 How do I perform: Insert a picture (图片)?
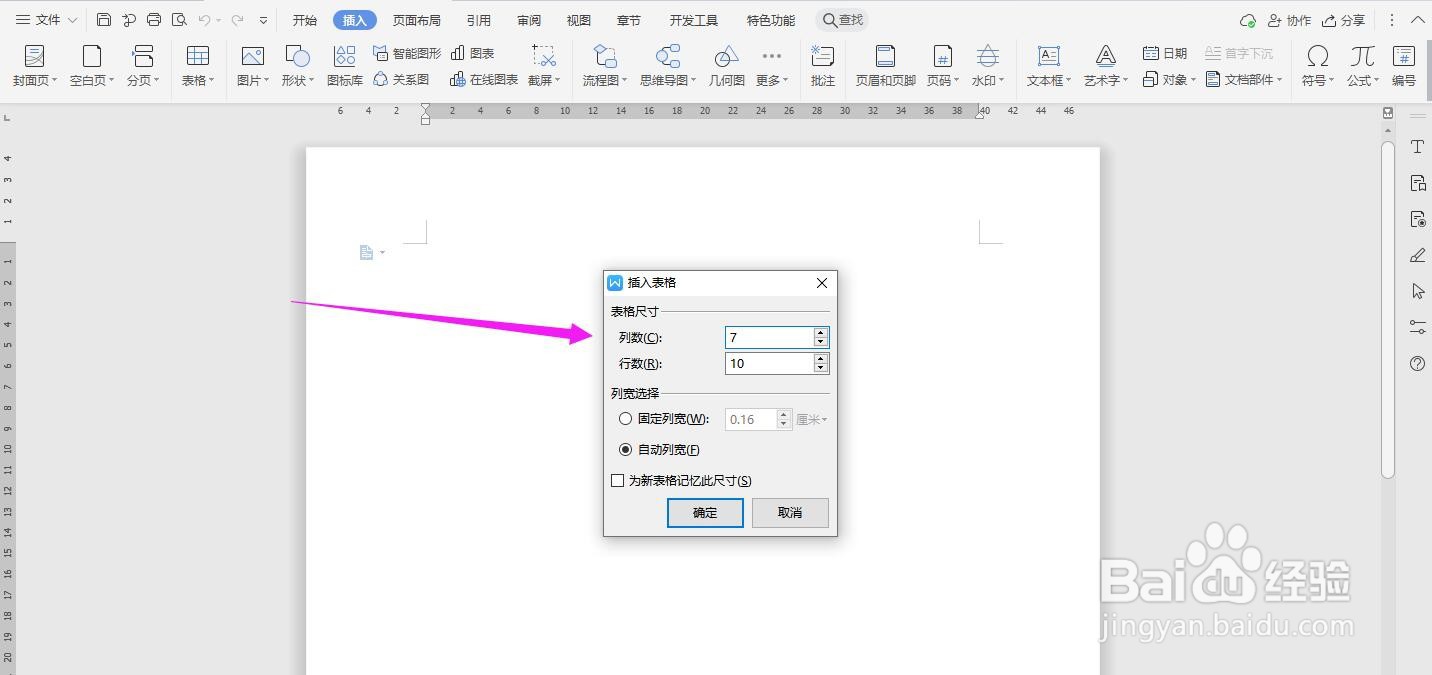(253, 66)
